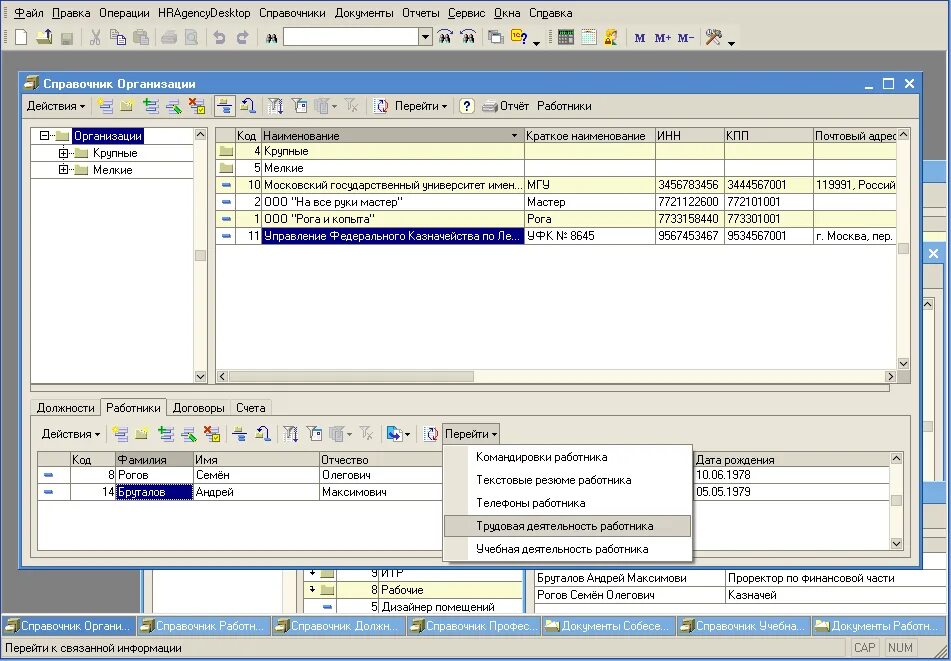Toggle hierarchical view in Работники tab toolbar
The image size is (951, 661).
(x=240, y=434)
